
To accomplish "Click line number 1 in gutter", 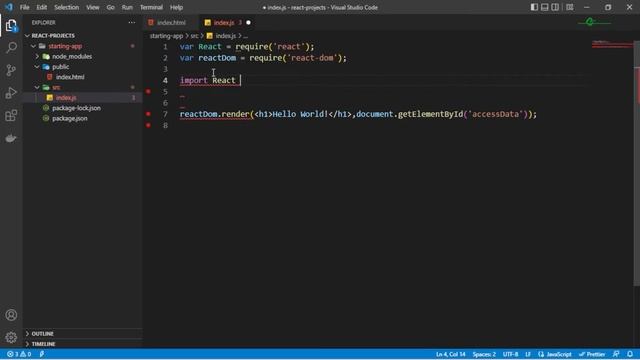I will (165, 47).
